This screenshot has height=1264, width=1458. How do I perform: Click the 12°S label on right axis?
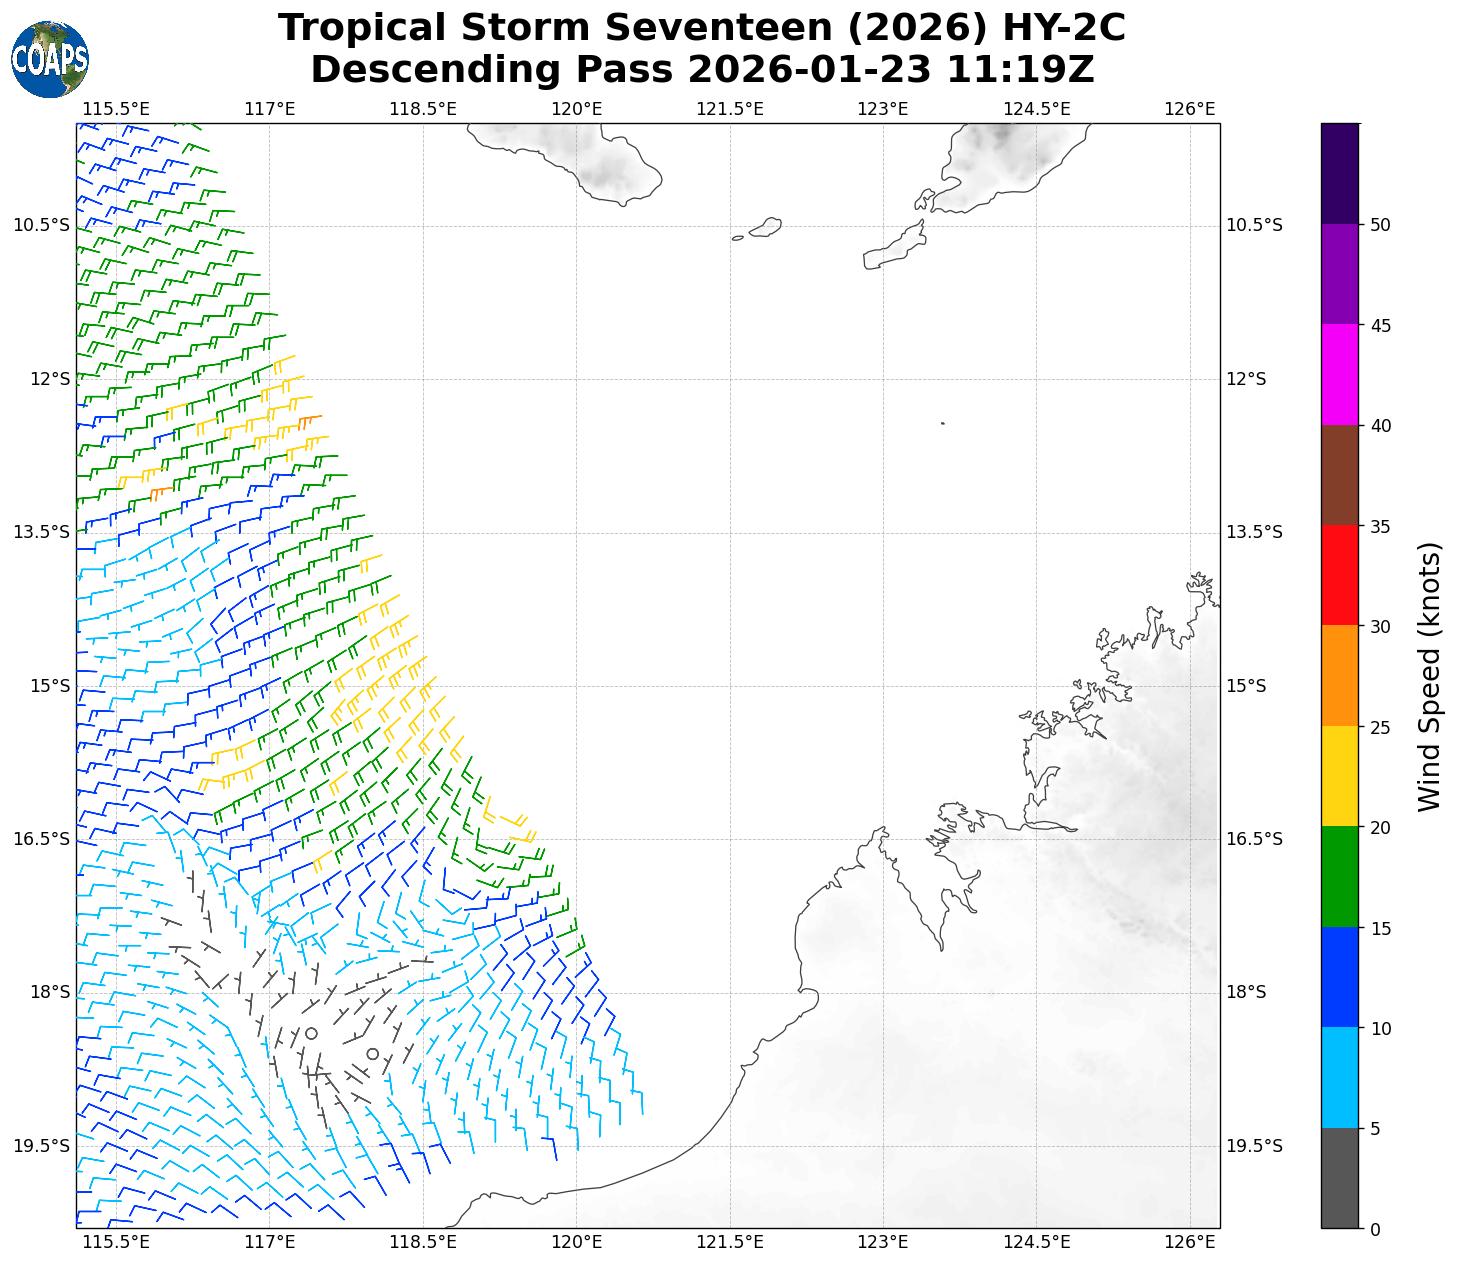1246,379
